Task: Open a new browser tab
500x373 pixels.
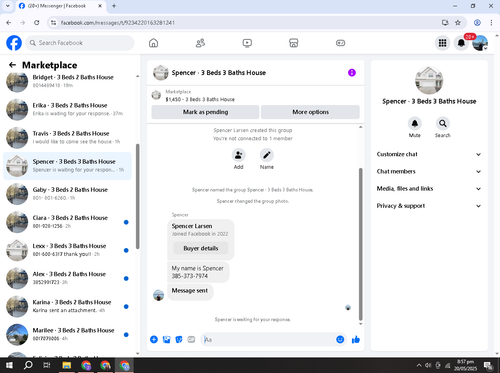Action: [x=114, y=6]
